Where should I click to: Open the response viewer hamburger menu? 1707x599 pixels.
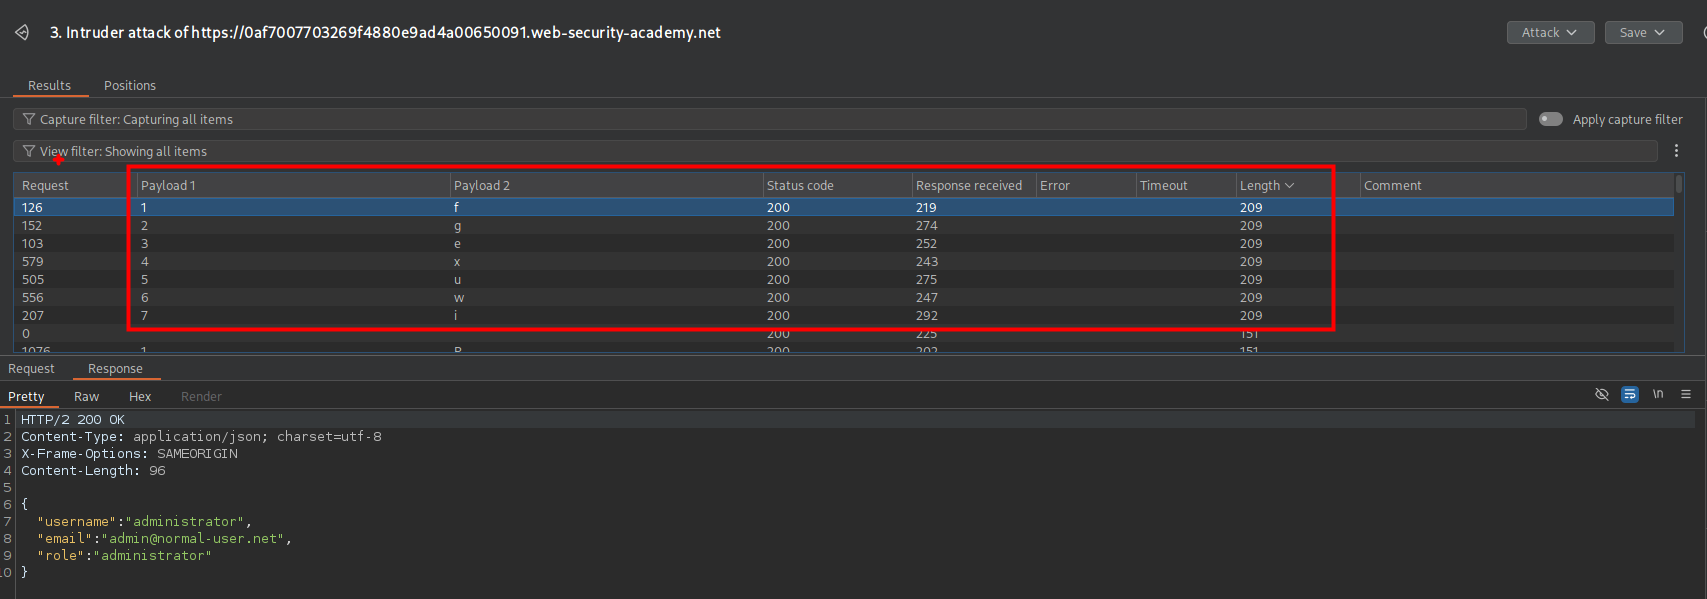pyautogui.click(x=1686, y=394)
